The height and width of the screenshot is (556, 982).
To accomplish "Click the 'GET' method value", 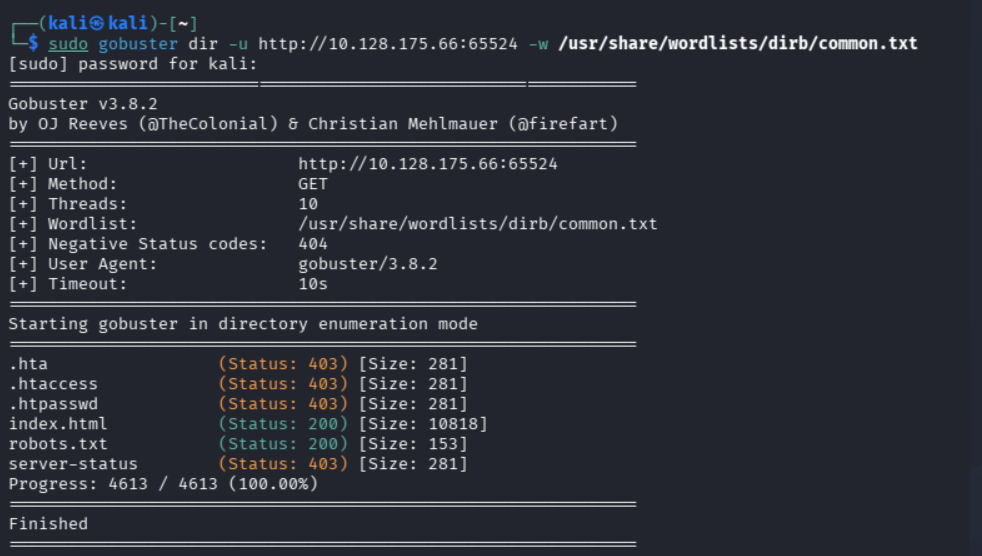I will (x=313, y=184).
